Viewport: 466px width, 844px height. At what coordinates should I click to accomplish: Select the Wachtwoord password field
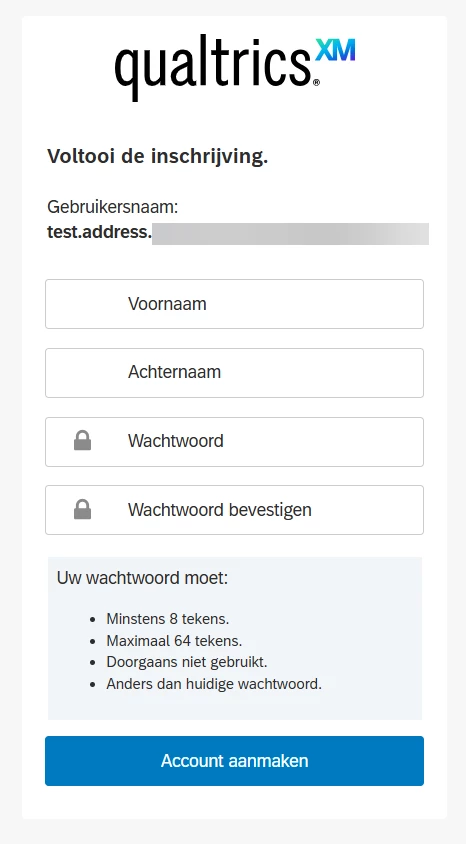(234, 441)
